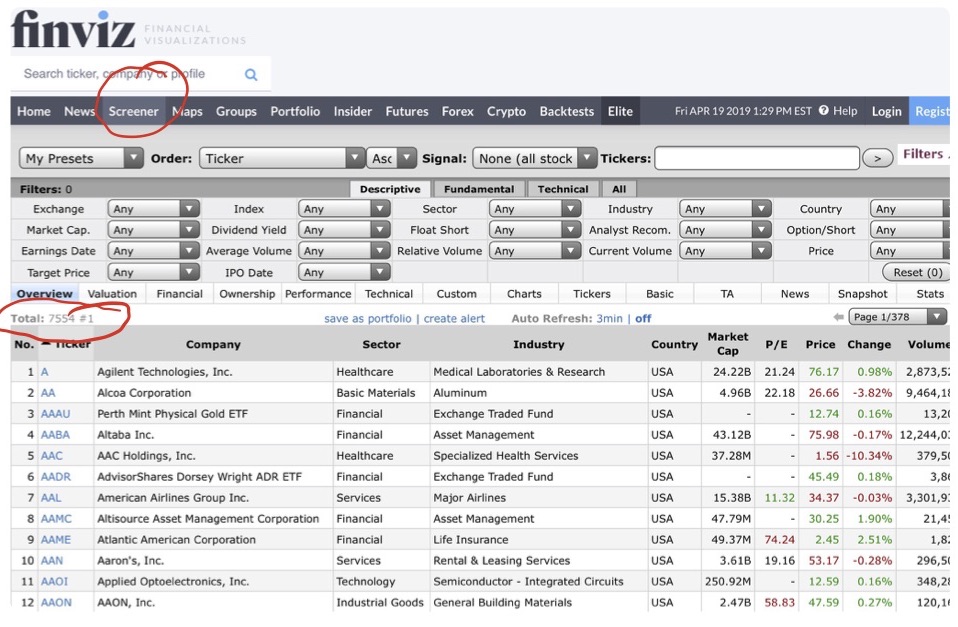Set Auto Refresh to 3min
The width and height of the screenshot is (958, 627).
[x=609, y=319]
